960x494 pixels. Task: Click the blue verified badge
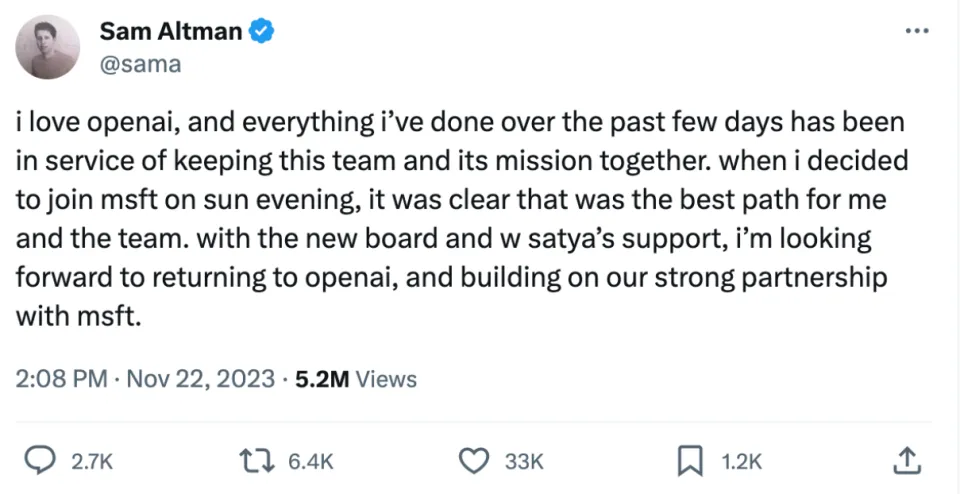(262, 31)
